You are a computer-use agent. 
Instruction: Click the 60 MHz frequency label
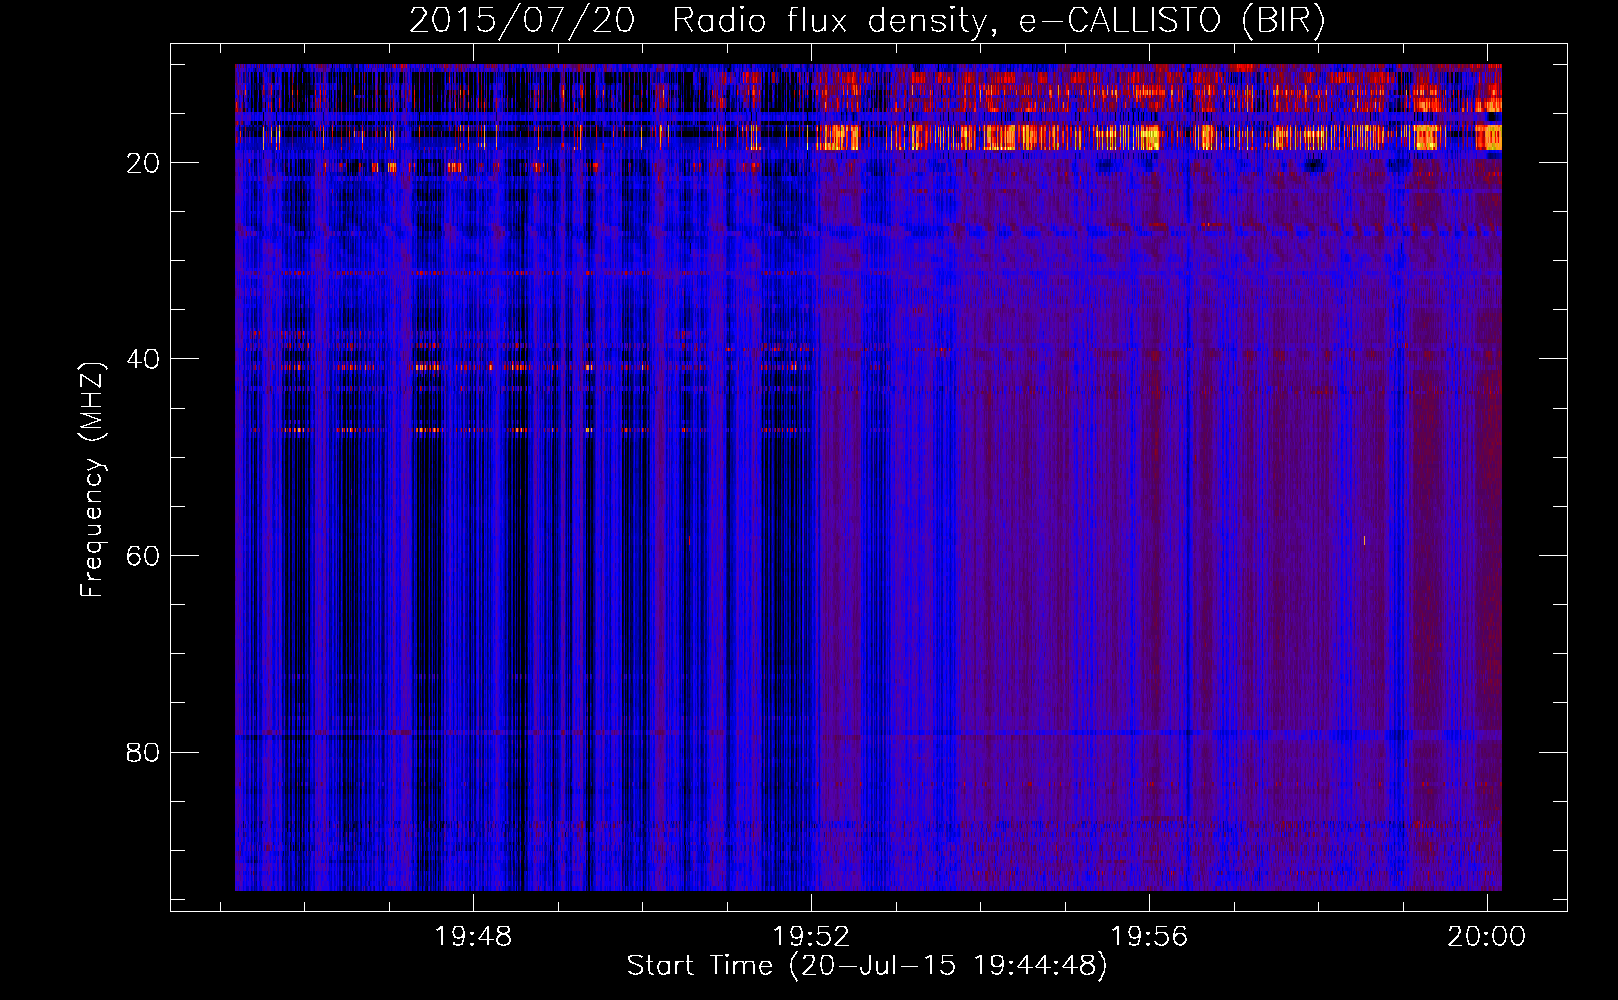tap(143, 556)
